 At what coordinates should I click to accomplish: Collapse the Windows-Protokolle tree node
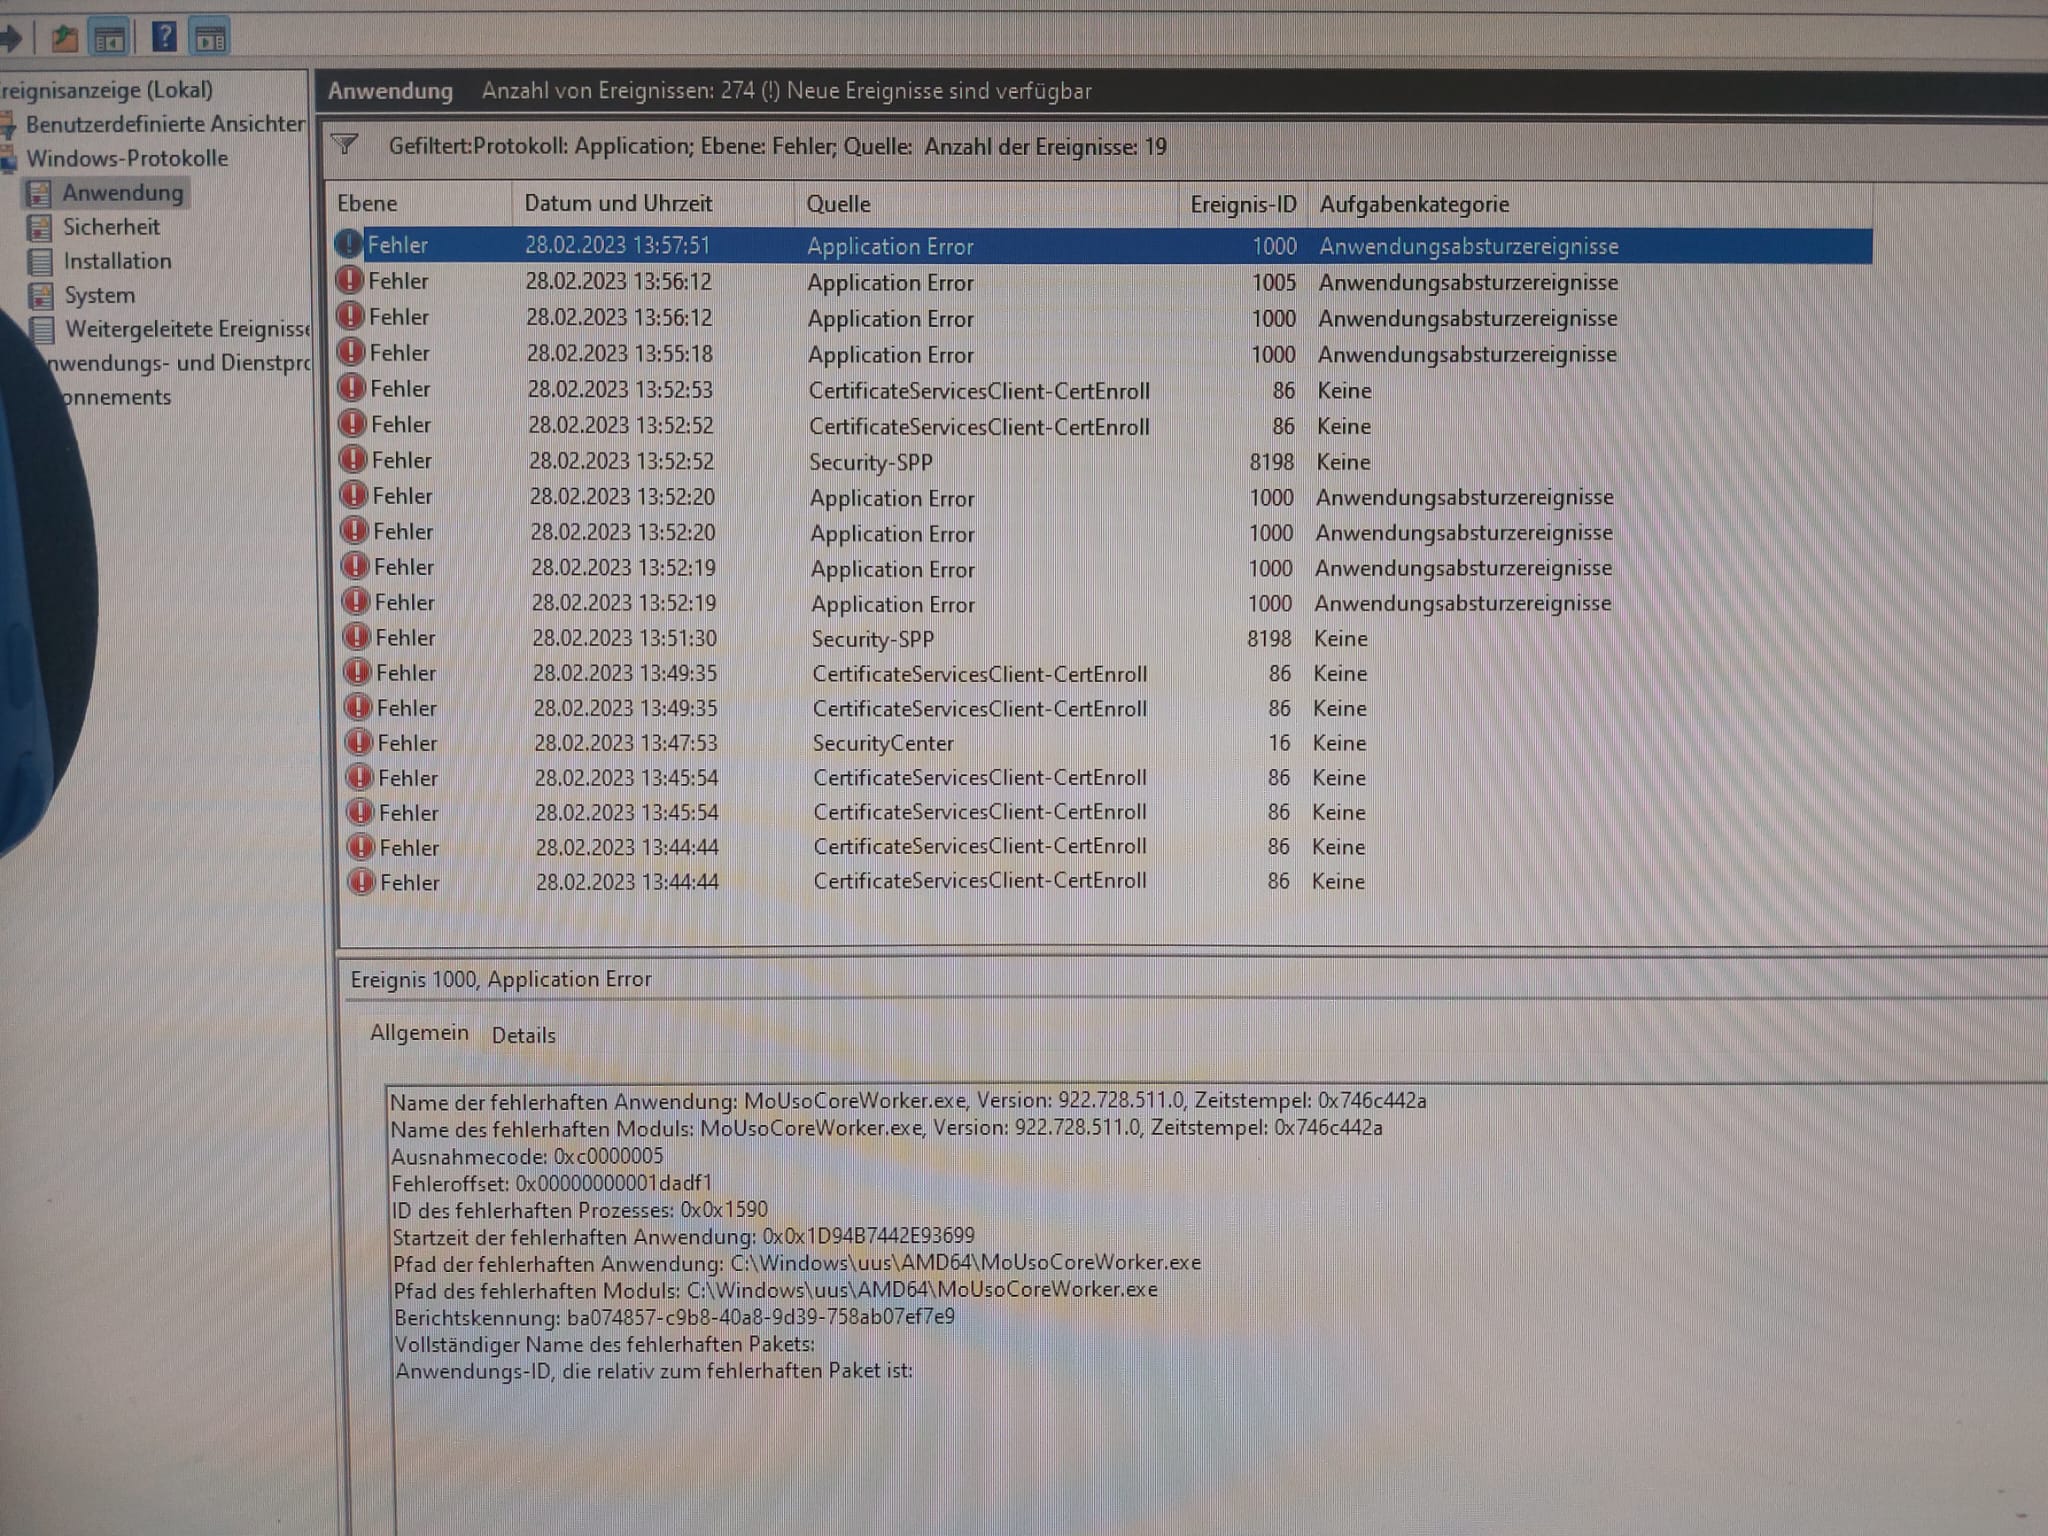tap(126, 158)
